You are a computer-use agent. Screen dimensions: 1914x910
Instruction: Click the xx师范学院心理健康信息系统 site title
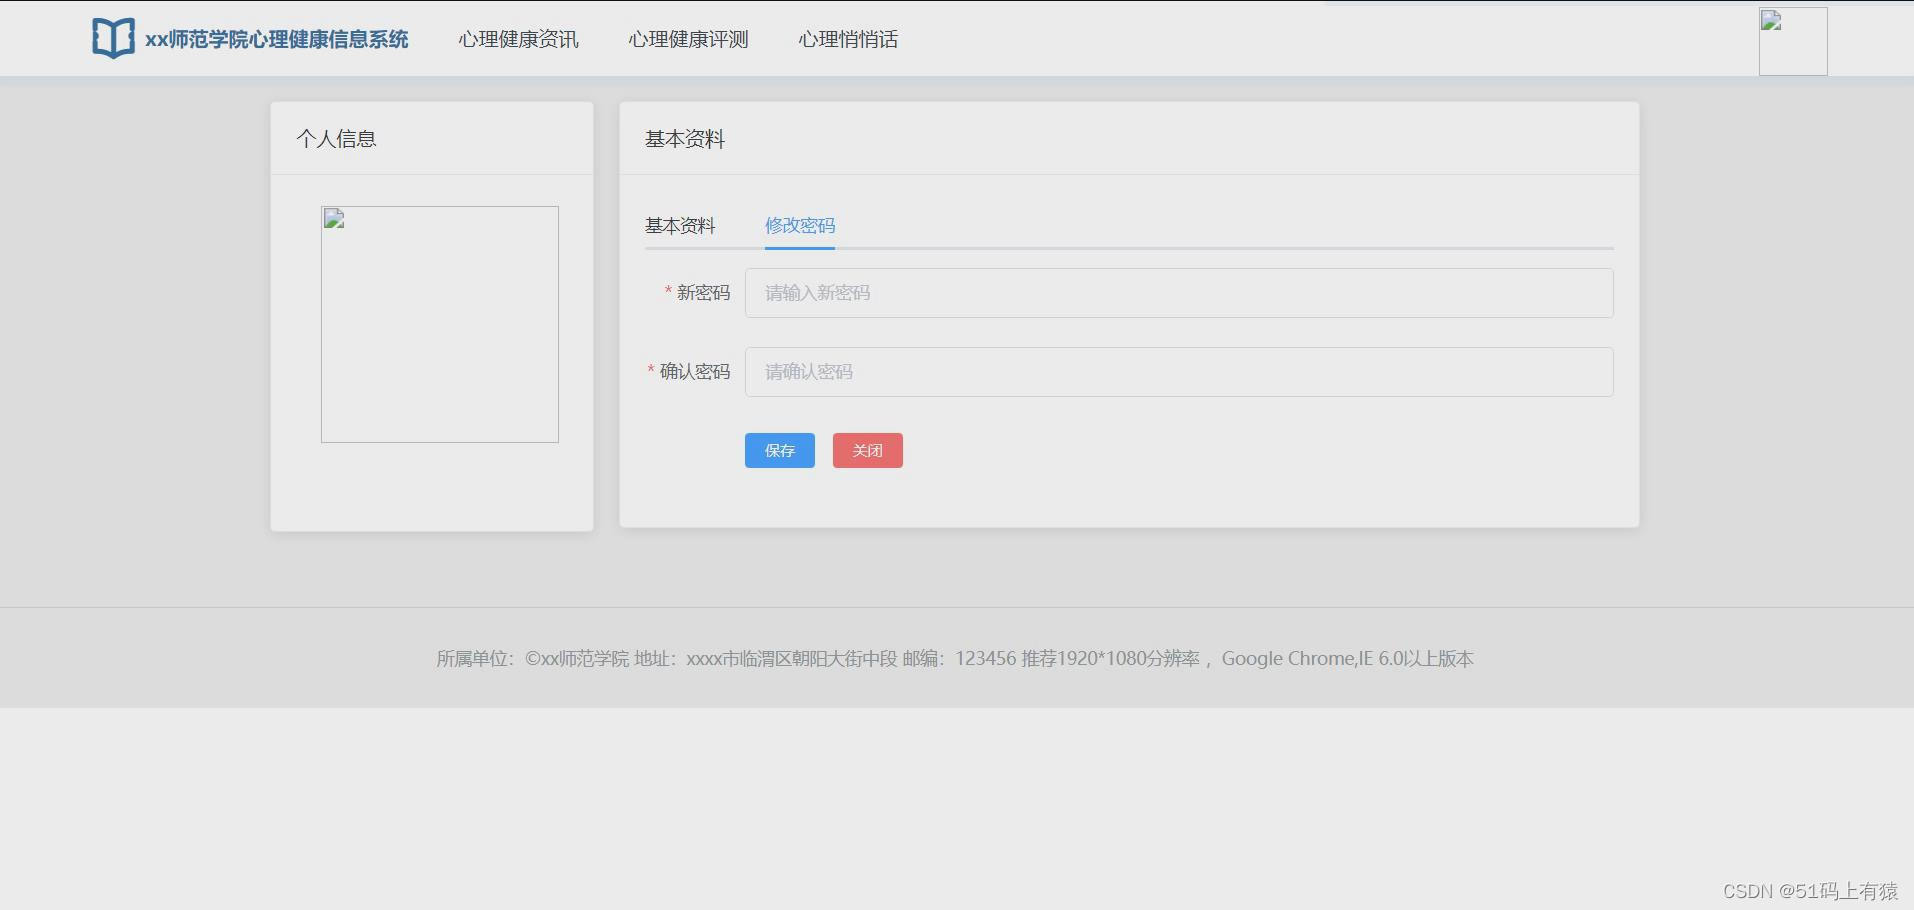277,39
